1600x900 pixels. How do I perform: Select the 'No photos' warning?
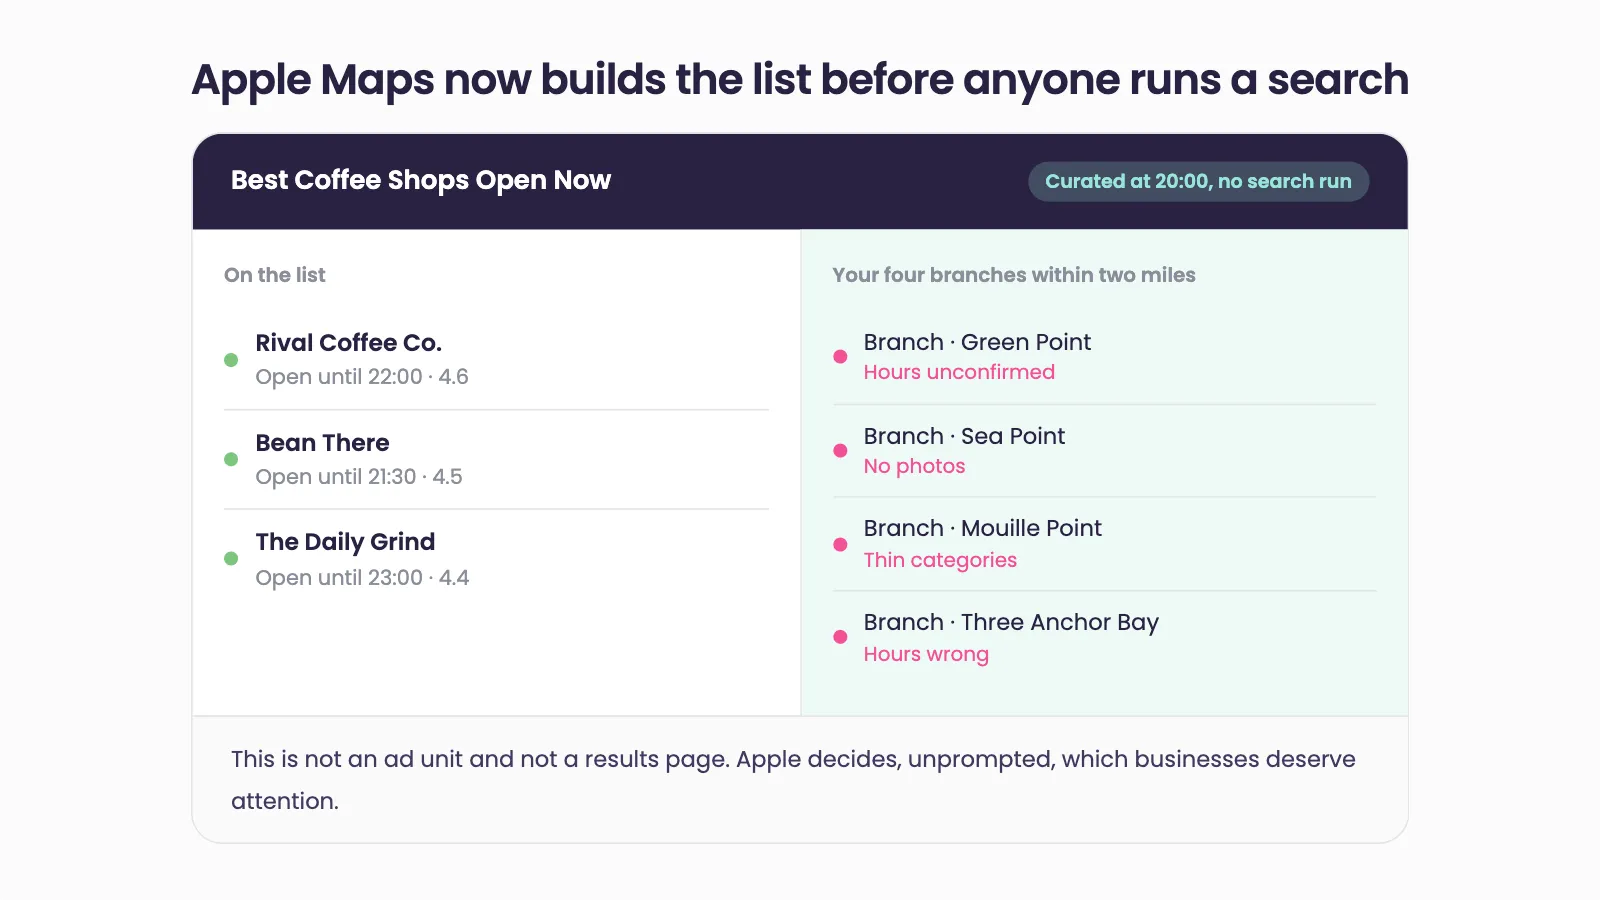coord(914,466)
